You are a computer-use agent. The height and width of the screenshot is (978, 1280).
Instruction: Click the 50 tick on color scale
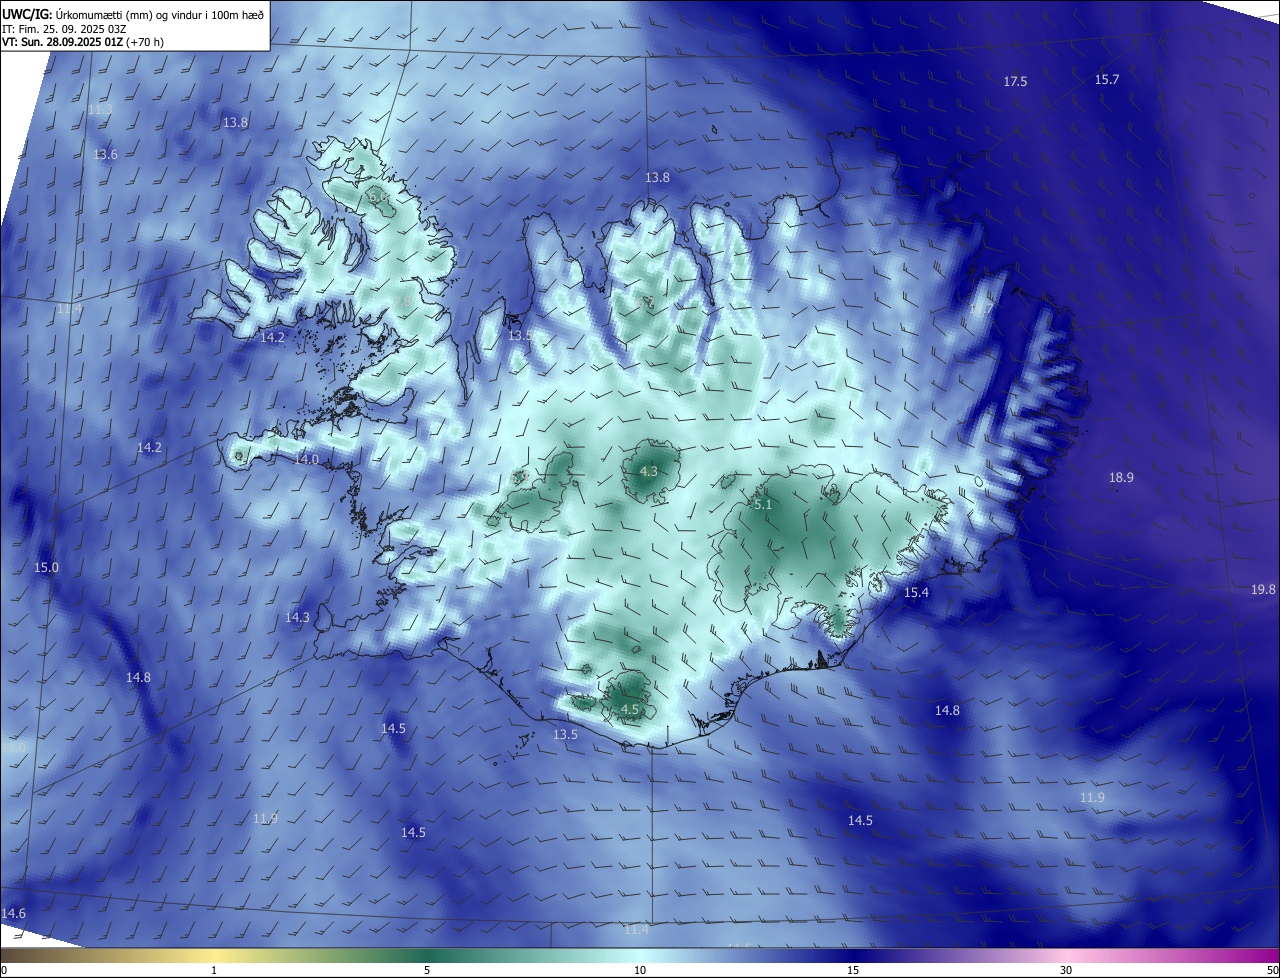click(1272, 970)
